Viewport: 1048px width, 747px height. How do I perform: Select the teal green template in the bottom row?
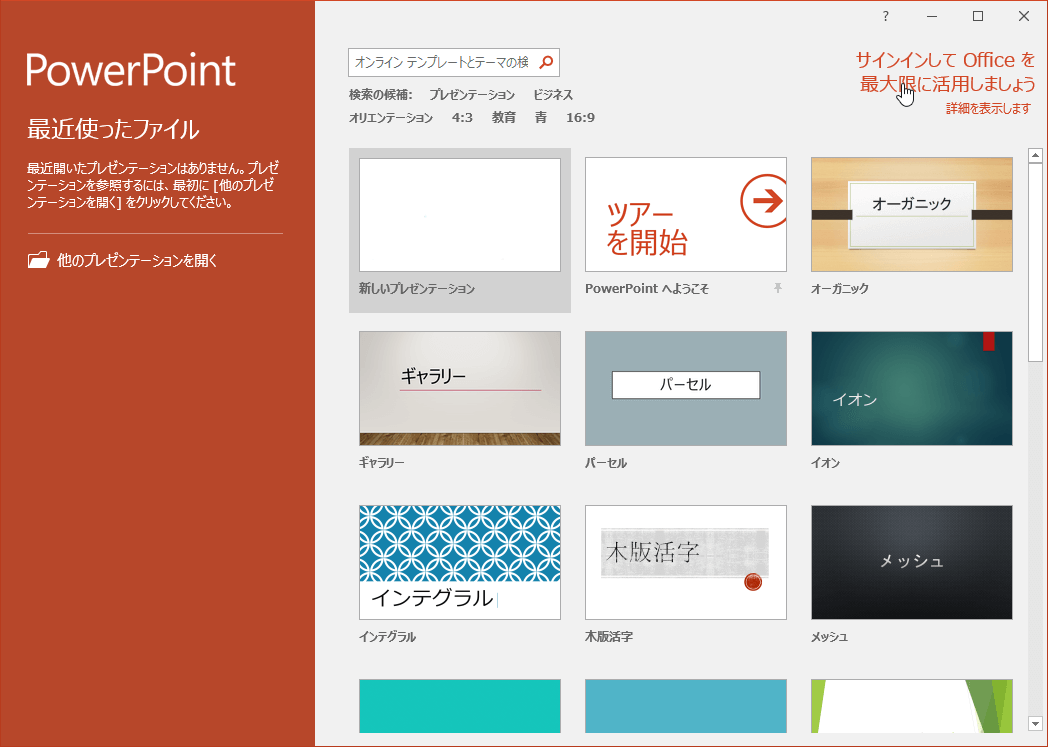point(460,706)
